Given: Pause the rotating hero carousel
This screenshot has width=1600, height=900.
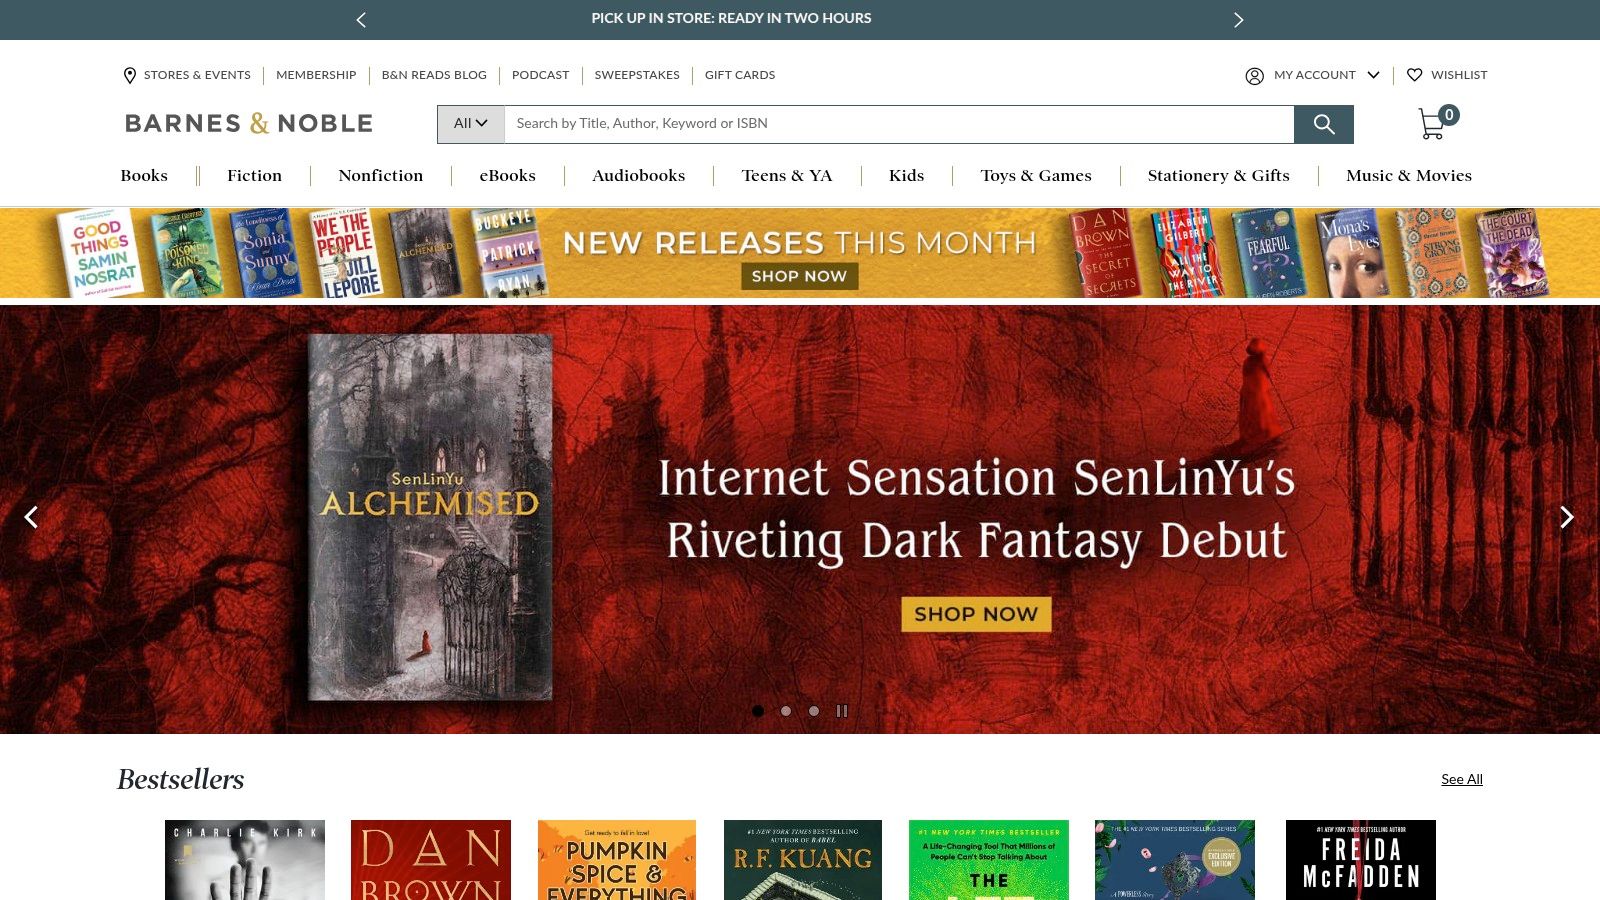Looking at the screenshot, I should (x=842, y=711).
